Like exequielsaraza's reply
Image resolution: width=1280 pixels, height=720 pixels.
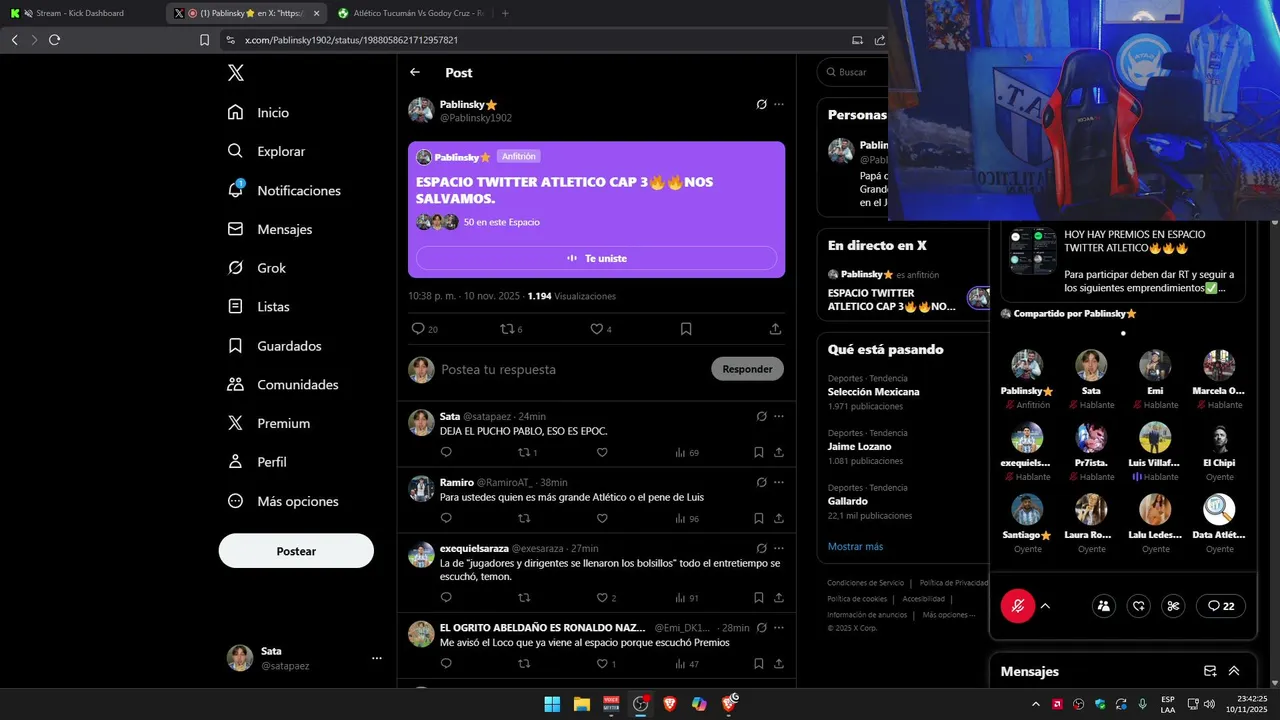pyautogui.click(x=602, y=597)
